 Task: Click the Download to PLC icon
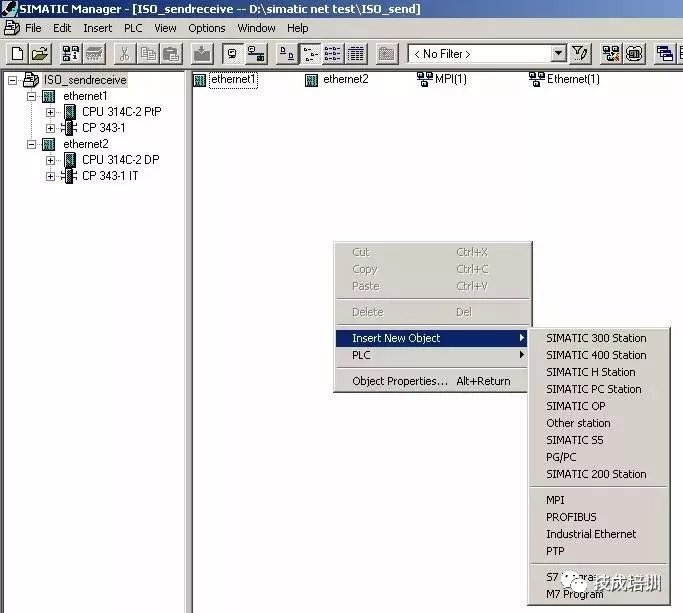(202, 54)
